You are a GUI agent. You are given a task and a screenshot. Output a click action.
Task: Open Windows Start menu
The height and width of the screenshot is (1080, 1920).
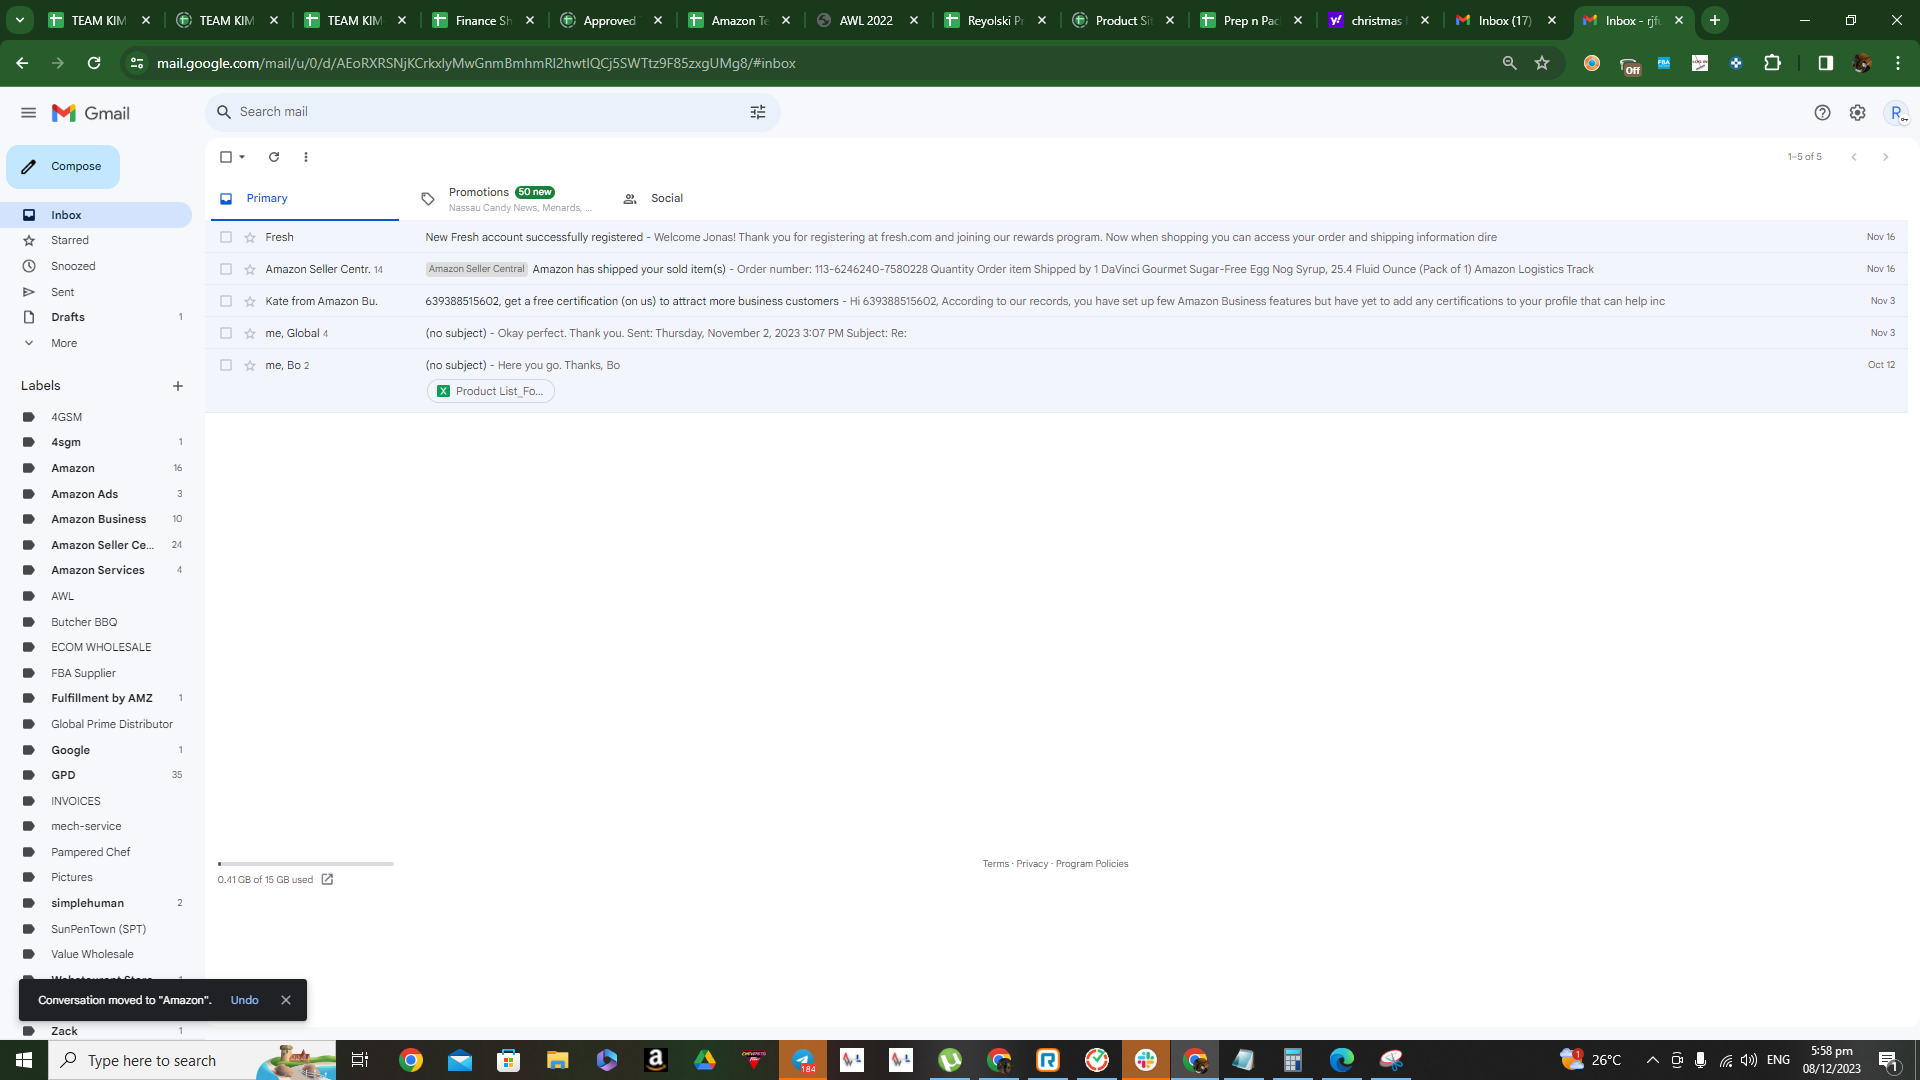coord(24,1060)
